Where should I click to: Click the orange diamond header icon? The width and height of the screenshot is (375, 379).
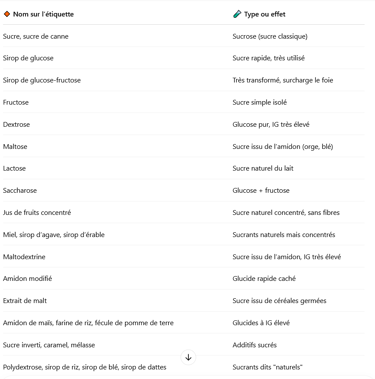pyautogui.click(x=7, y=14)
